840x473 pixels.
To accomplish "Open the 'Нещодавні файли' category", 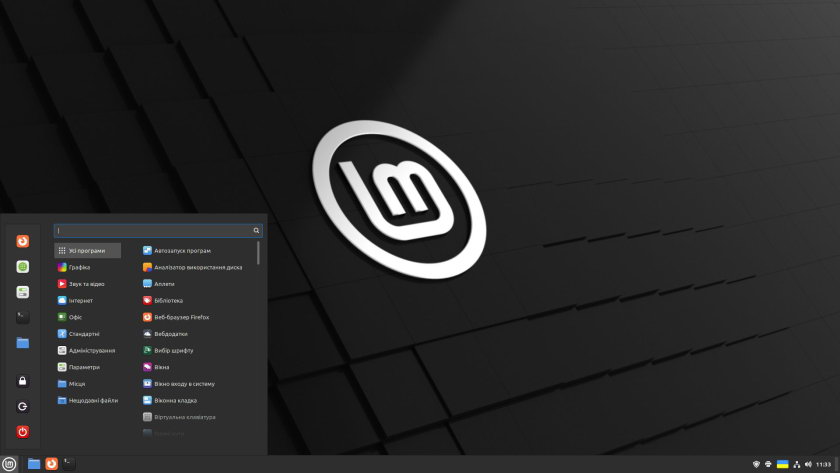I will [88, 400].
